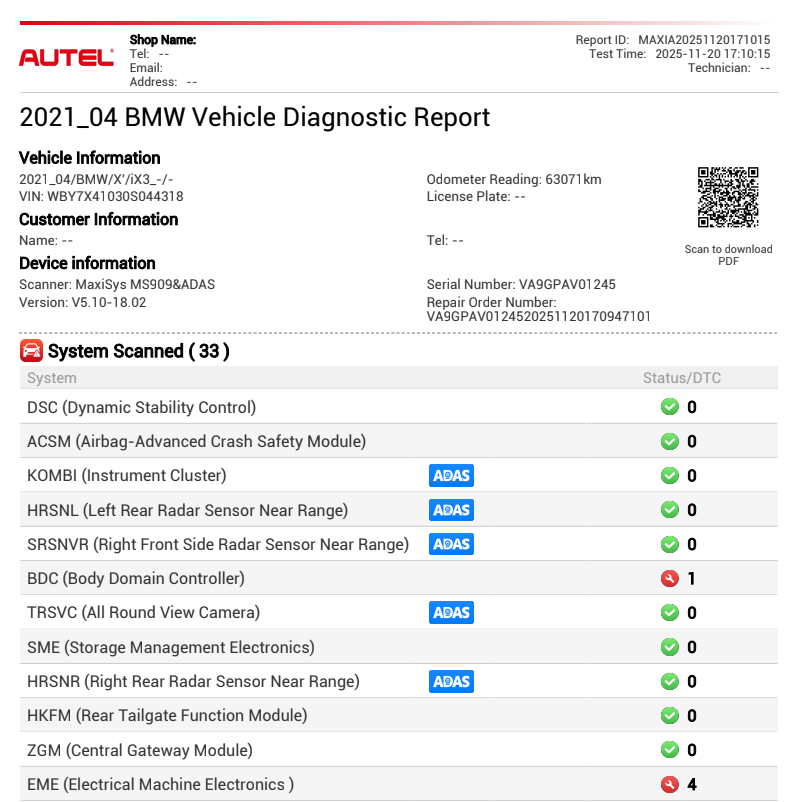
Task: Click ADAS badge for HRSNL radar sensor
Action: pos(451,510)
